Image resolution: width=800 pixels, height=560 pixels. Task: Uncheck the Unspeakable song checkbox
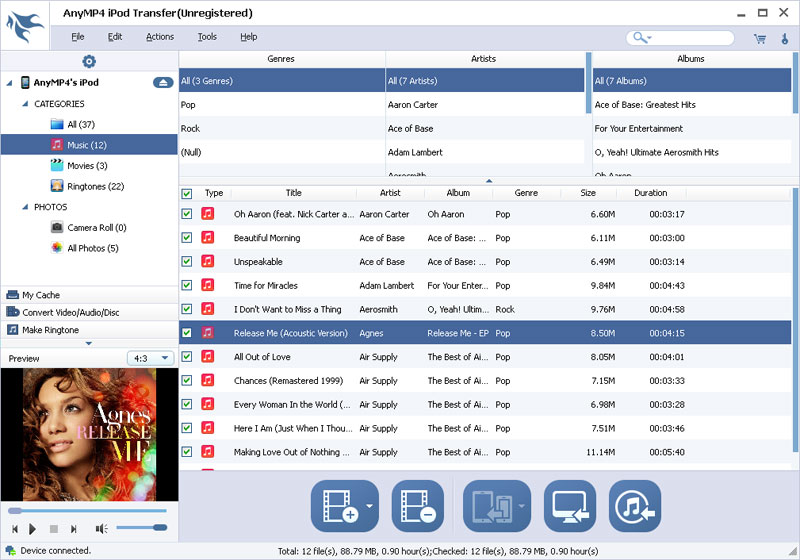point(187,262)
